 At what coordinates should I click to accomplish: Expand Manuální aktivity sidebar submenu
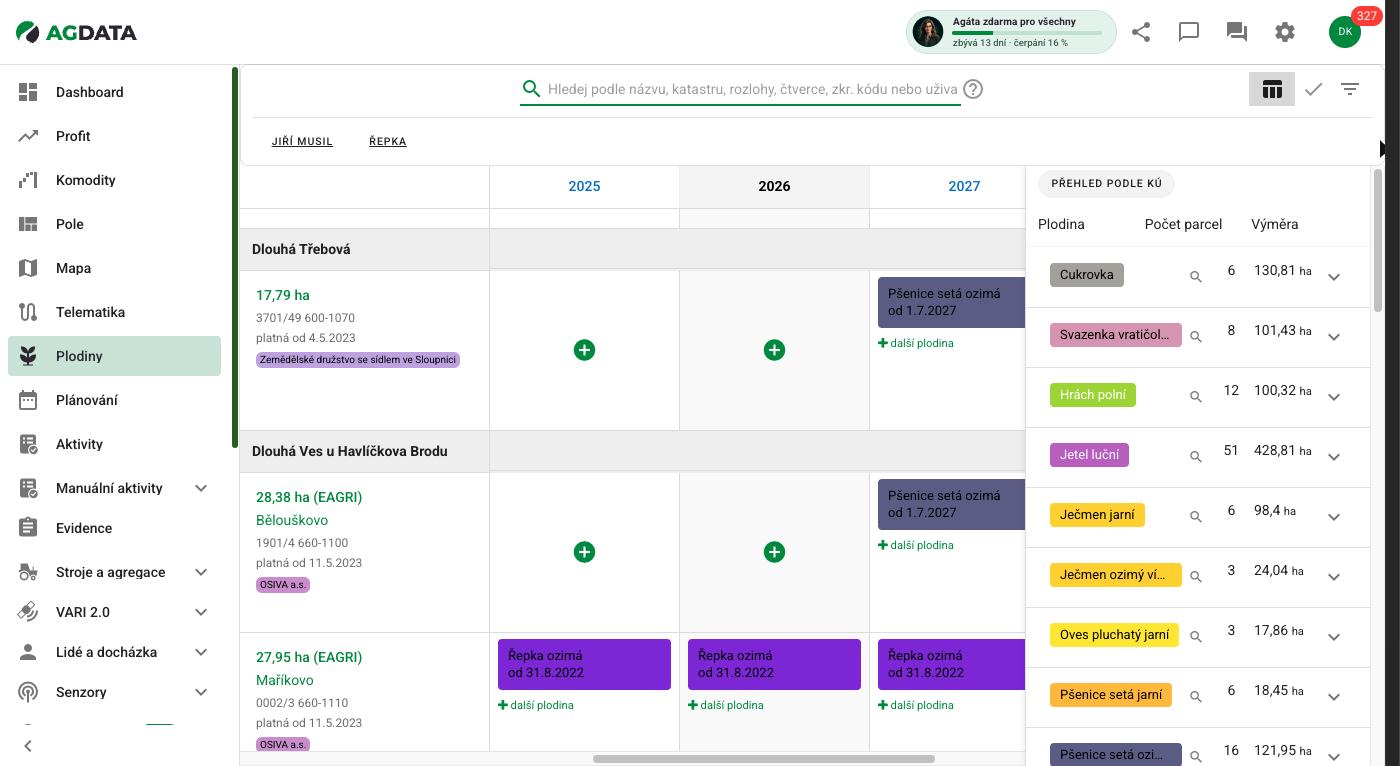(201, 488)
